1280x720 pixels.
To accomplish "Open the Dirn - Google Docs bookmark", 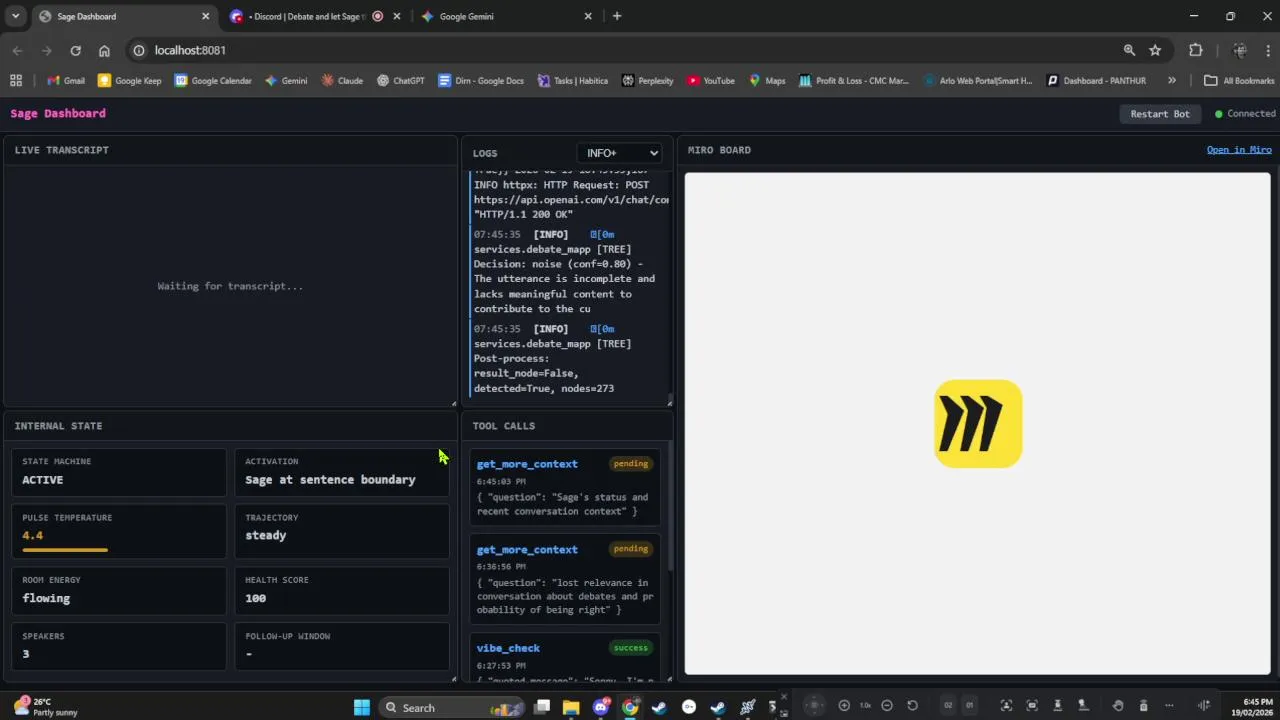I will (x=481, y=81).
